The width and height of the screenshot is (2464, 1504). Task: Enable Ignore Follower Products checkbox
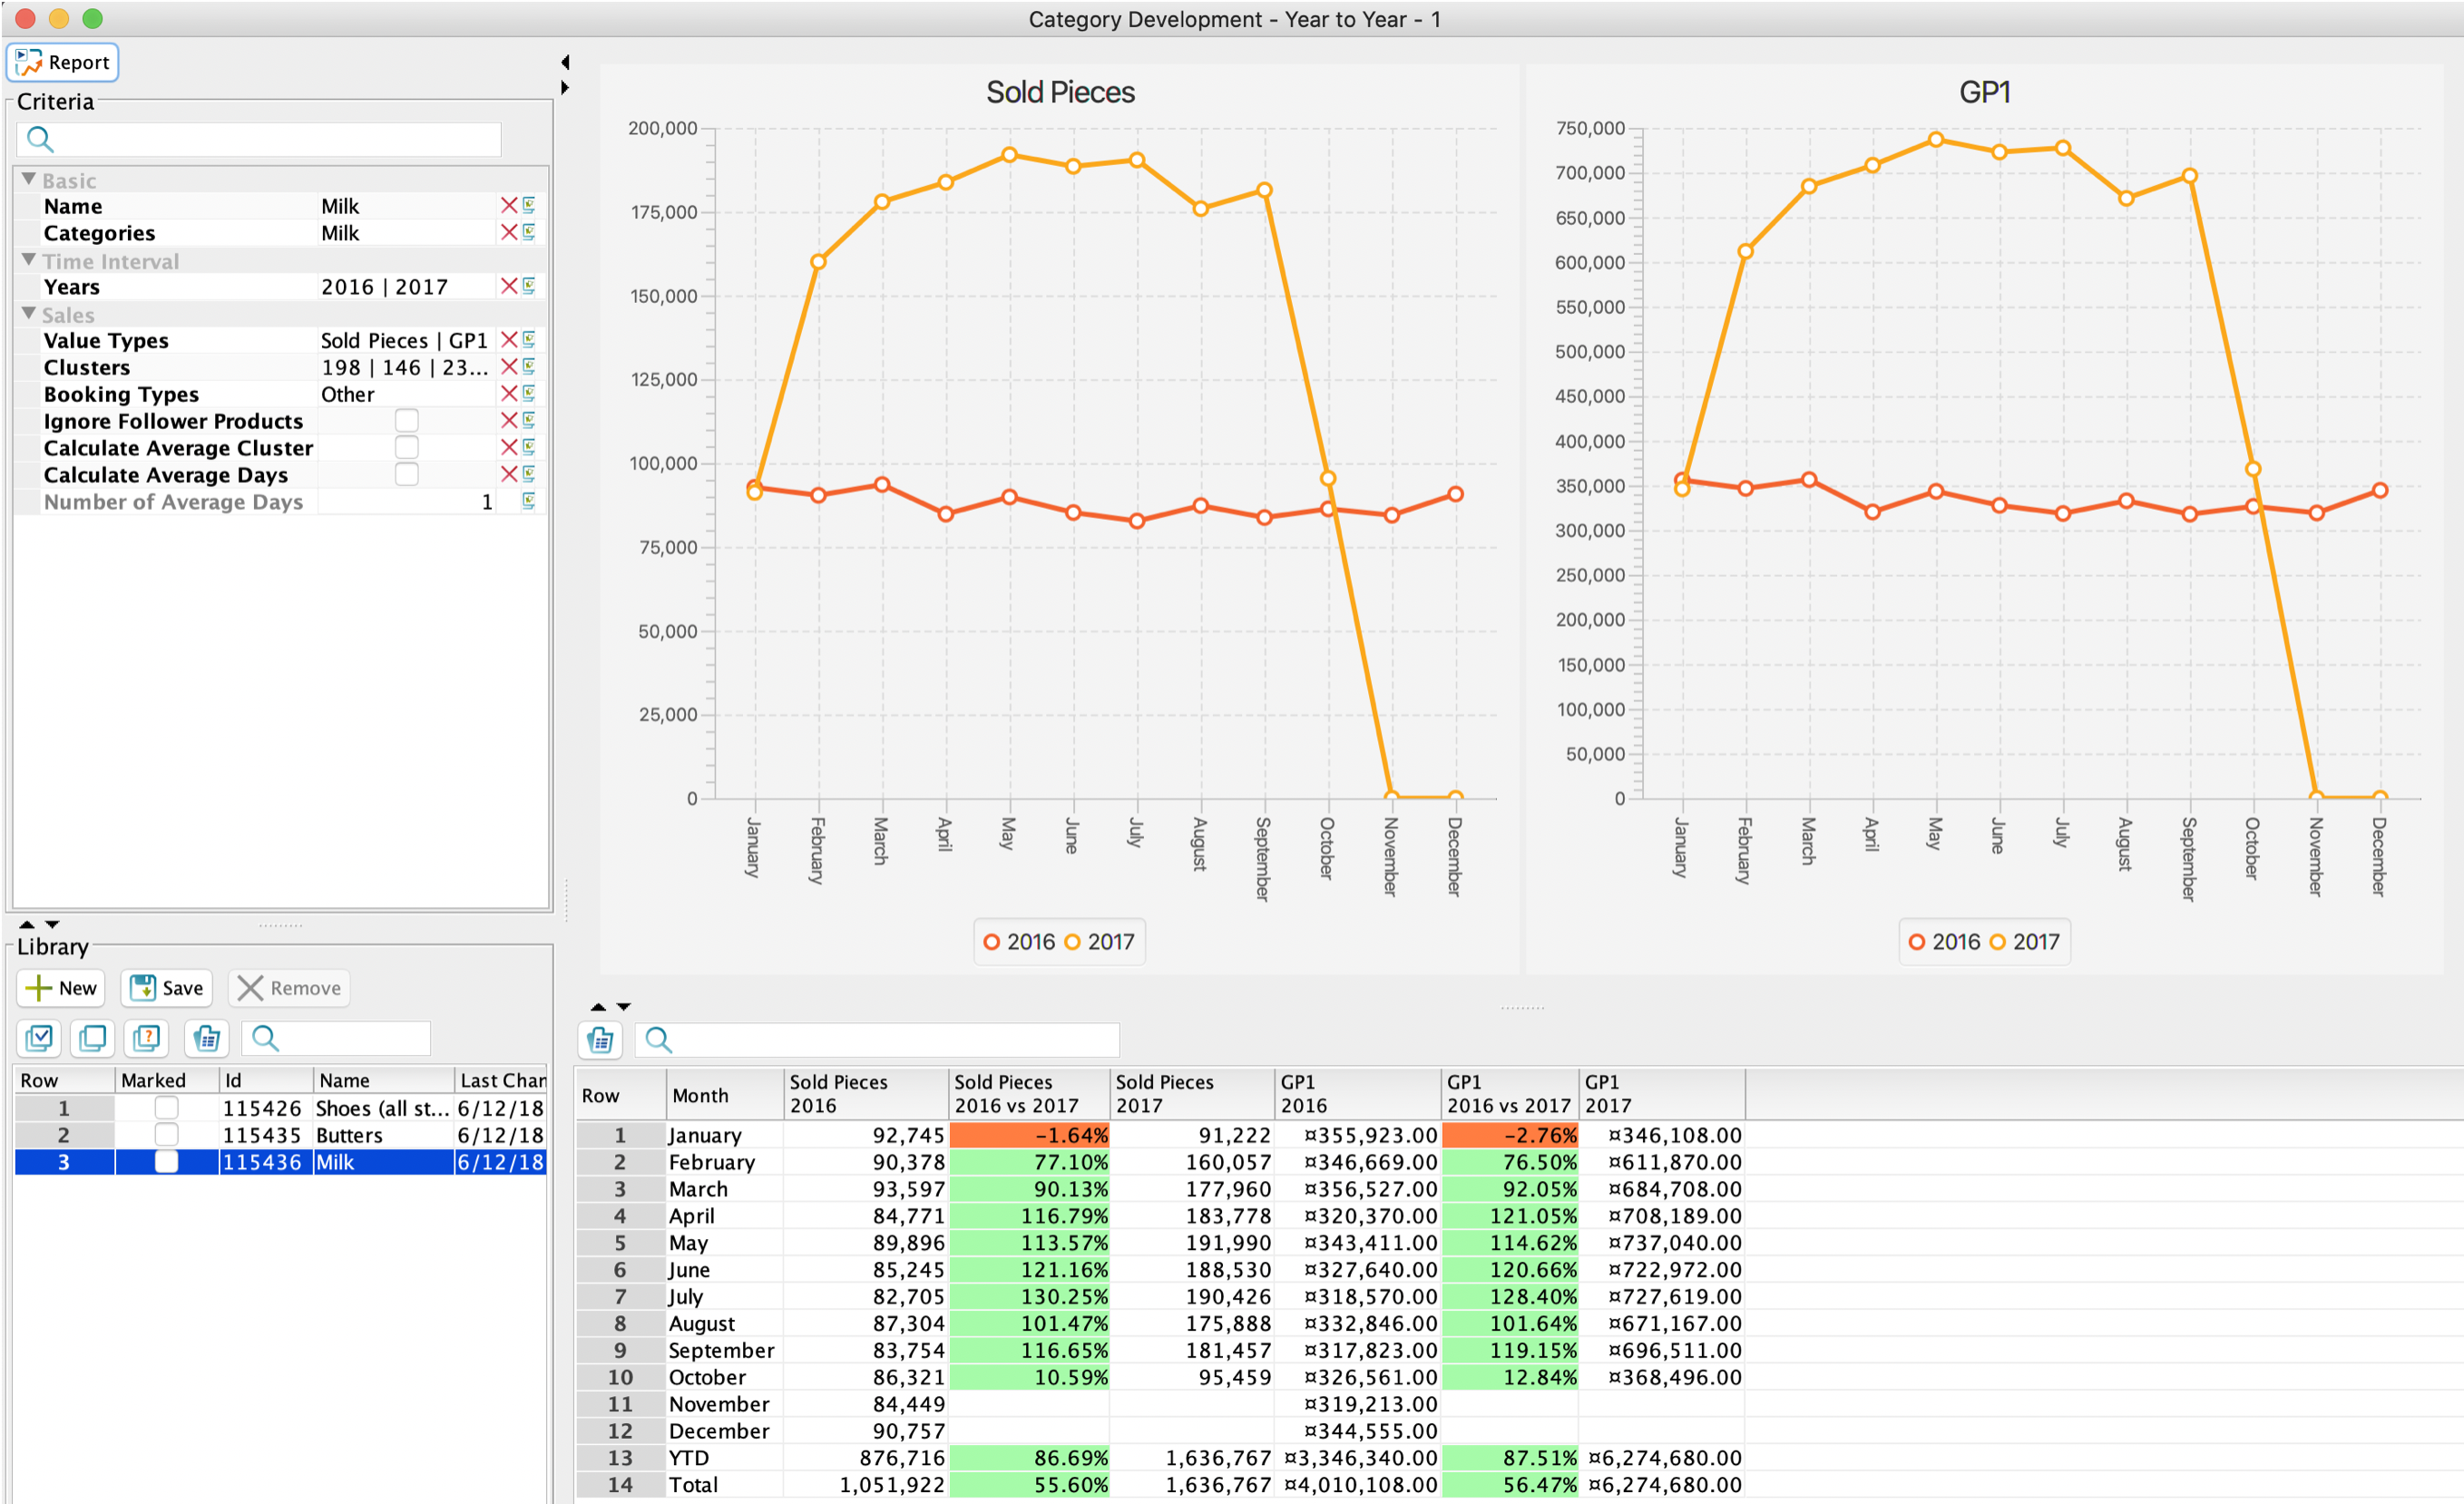(406, 421)
